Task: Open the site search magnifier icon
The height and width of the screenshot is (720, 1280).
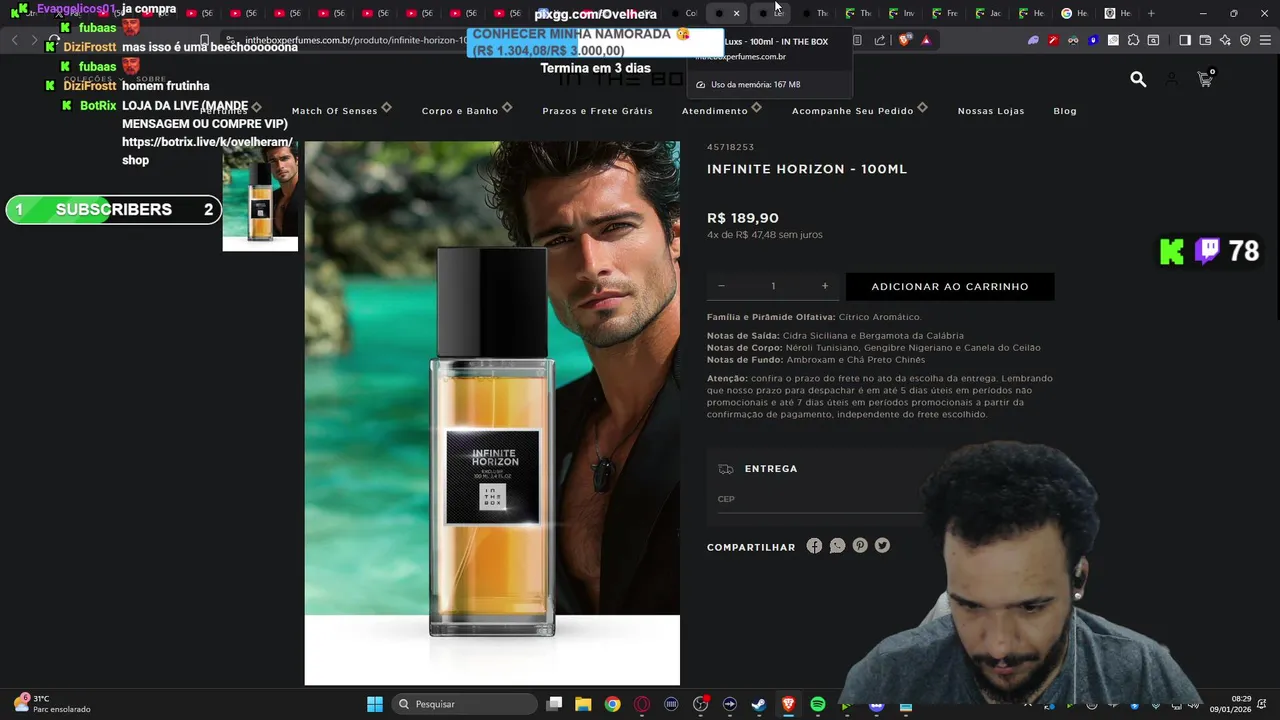Action: coord(1138,79)
